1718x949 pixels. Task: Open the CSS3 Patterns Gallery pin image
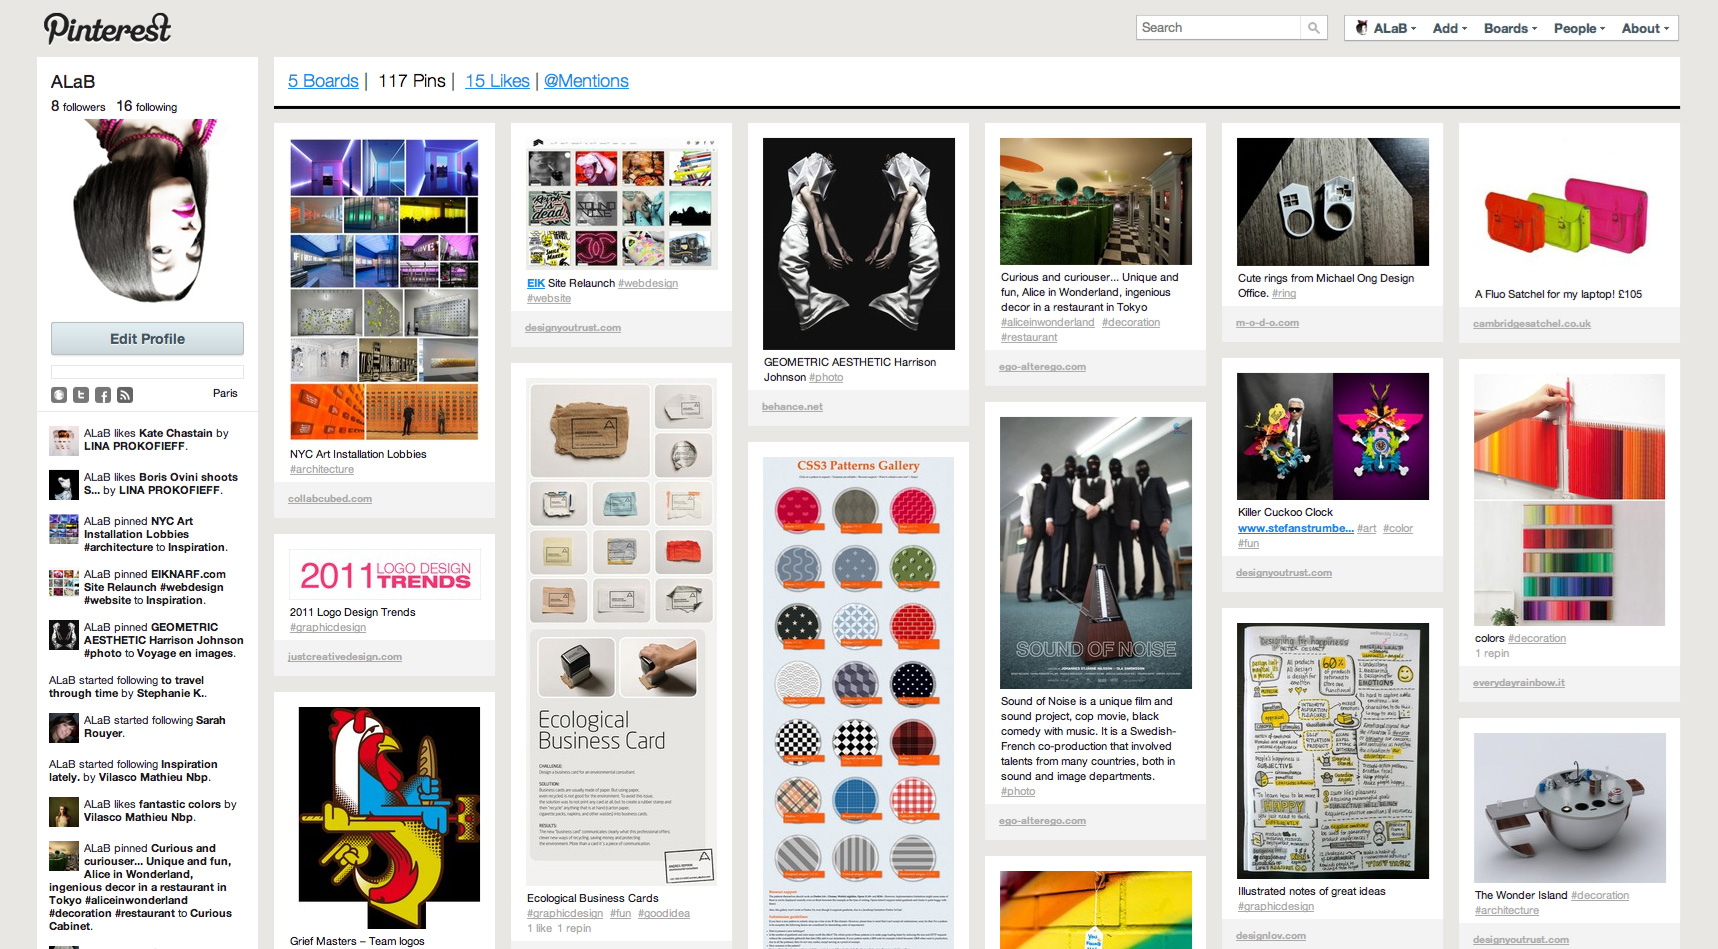click(858, 700)
